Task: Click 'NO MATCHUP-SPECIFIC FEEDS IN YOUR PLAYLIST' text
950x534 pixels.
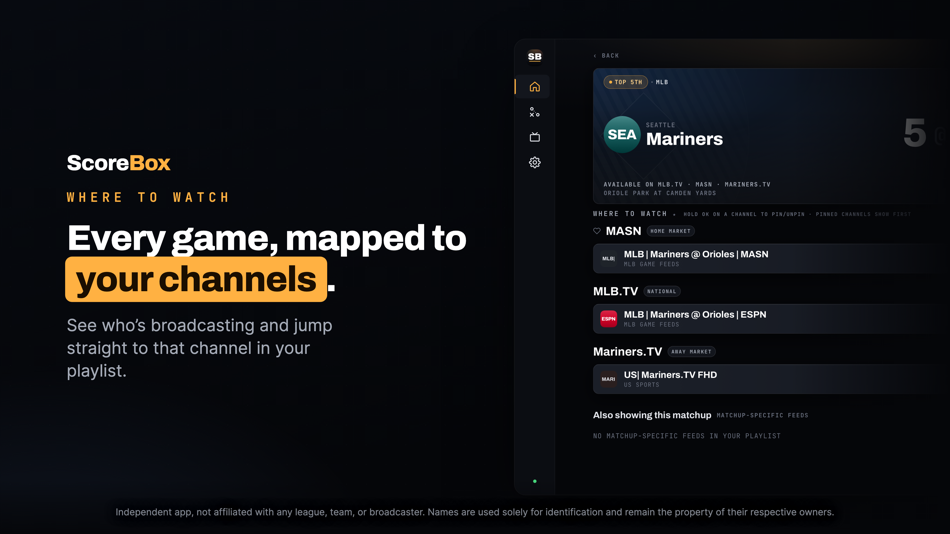Action: coord(687,436)
